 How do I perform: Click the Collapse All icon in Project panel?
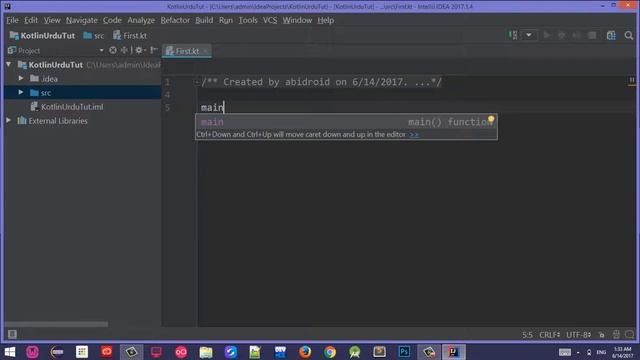[x=124, y=50]
